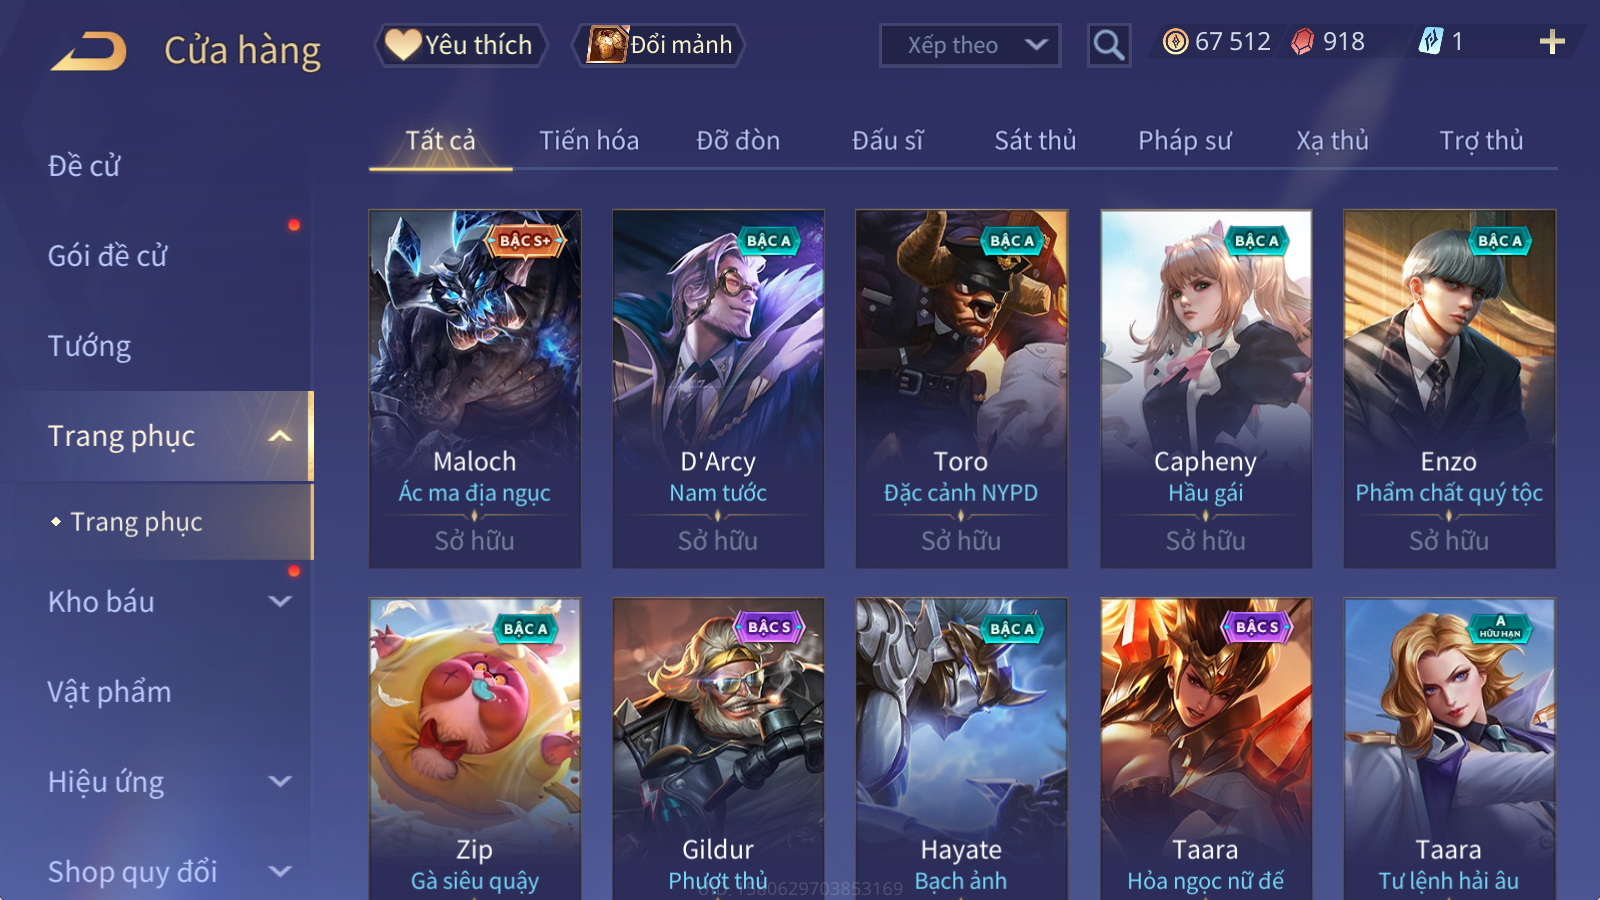This screenshot has height=900, width=1600.
Task: Open the Enzo Phẩm chất quý tộc skin
Action: click(x=1449, y=389)
